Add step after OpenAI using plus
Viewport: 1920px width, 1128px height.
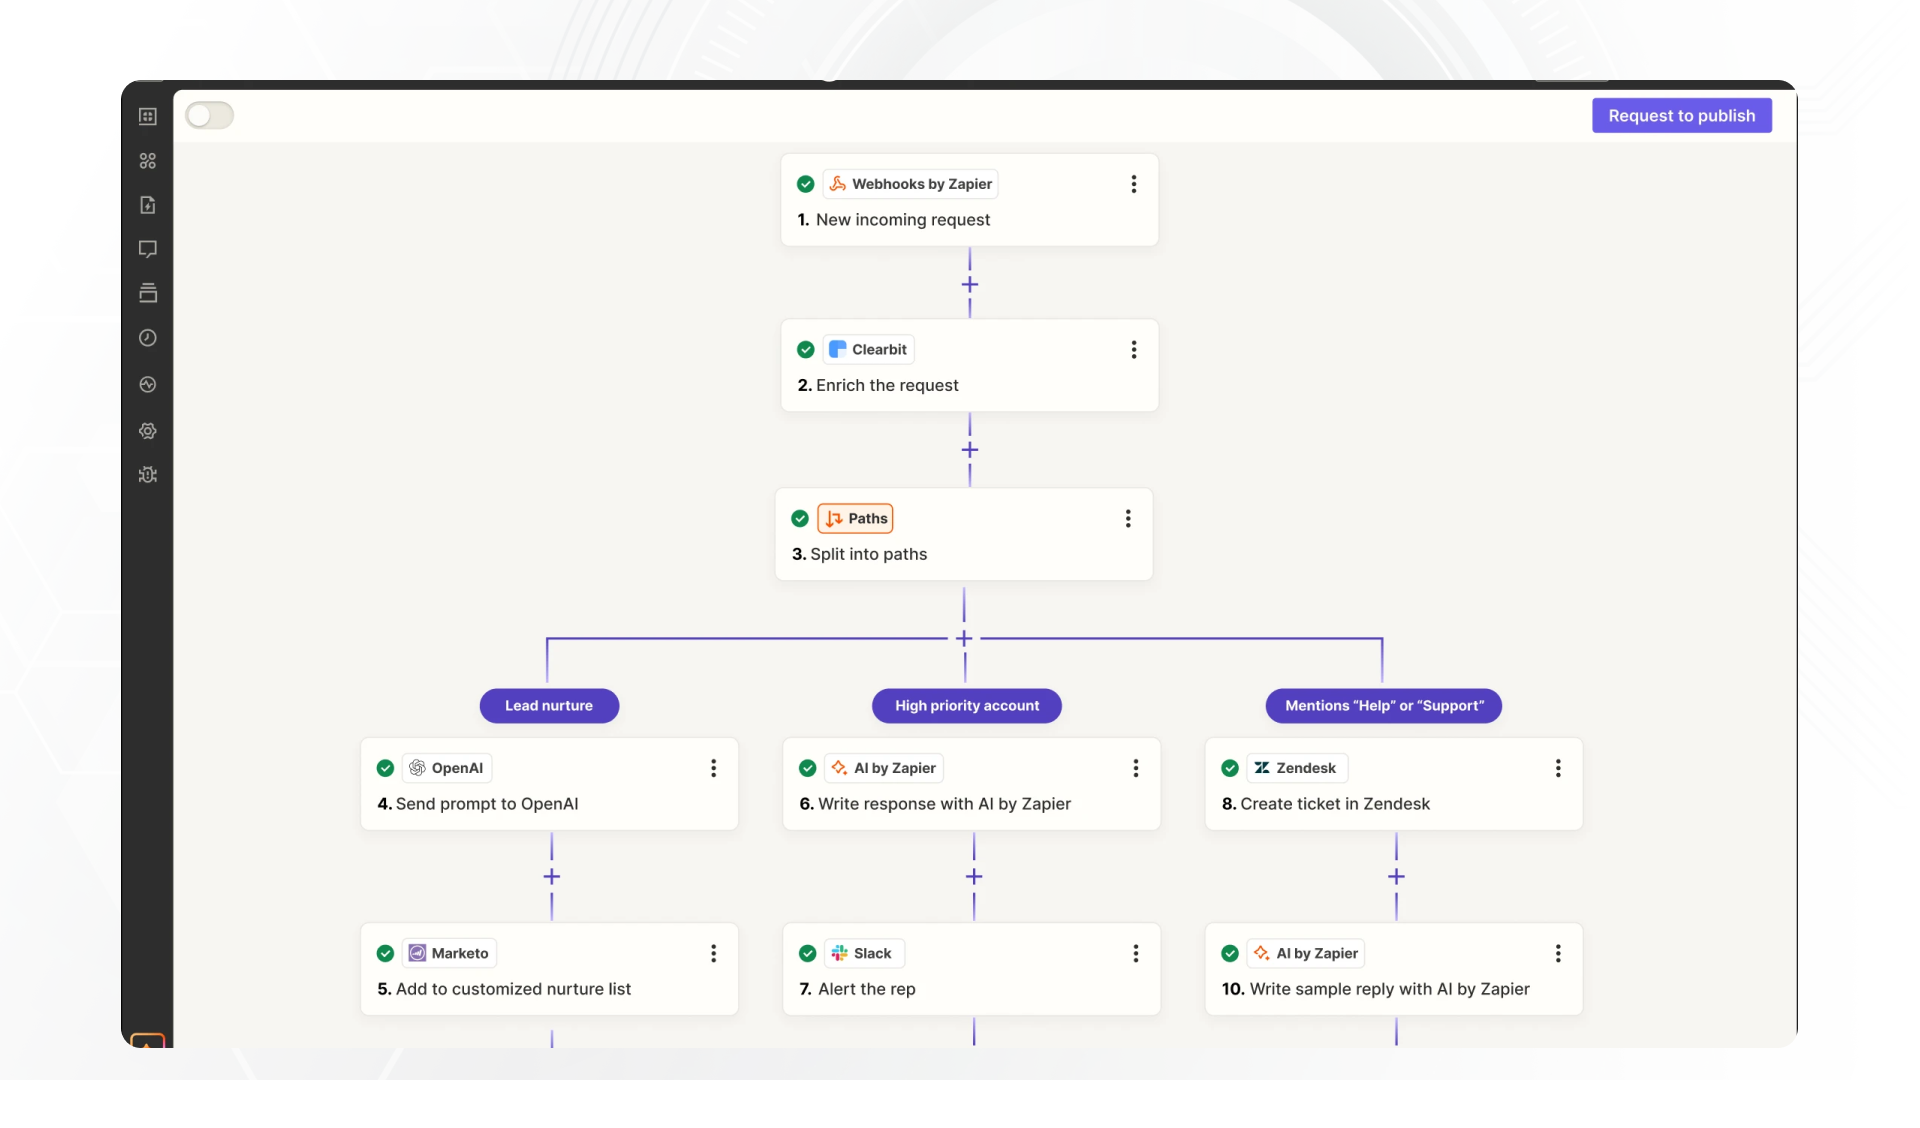551,876
